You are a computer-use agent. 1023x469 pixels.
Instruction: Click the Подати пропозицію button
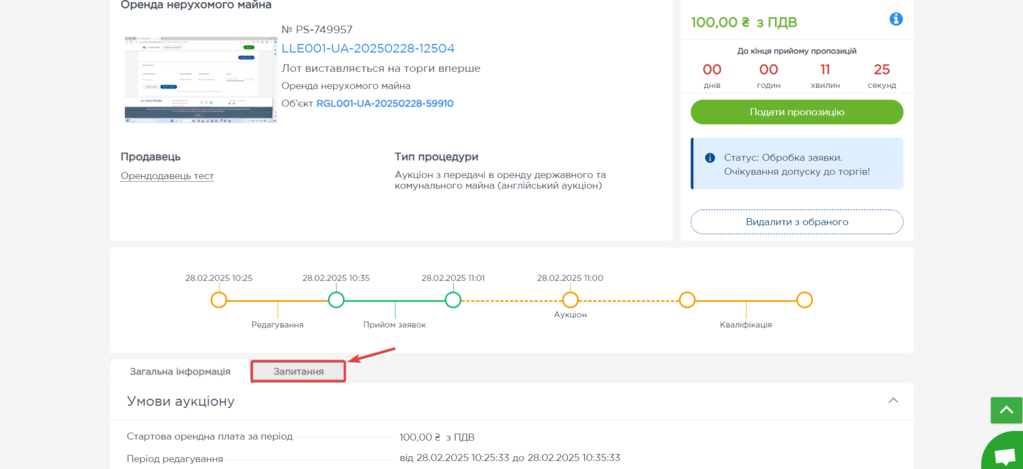(x=796, y=112)
